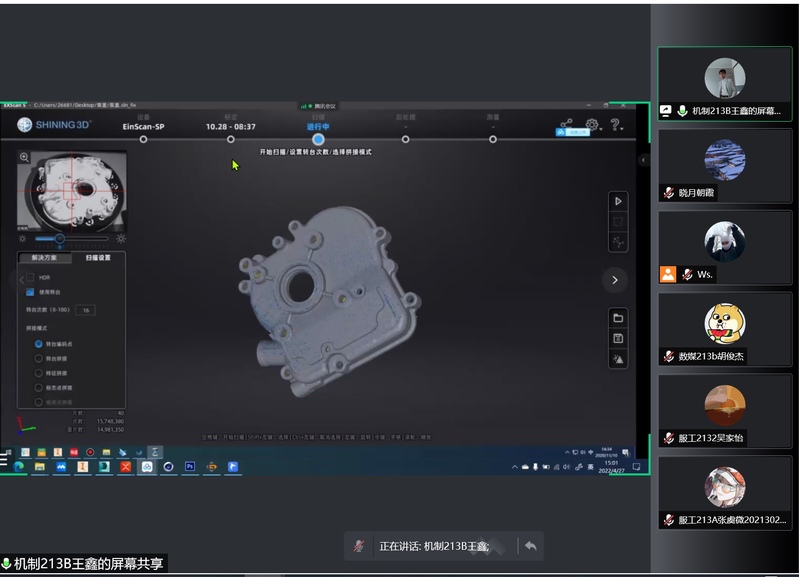The width and height of the screenshot is (799, 577).
Task: Enable the HDR checkbox
Action: (x=30, y=277)
